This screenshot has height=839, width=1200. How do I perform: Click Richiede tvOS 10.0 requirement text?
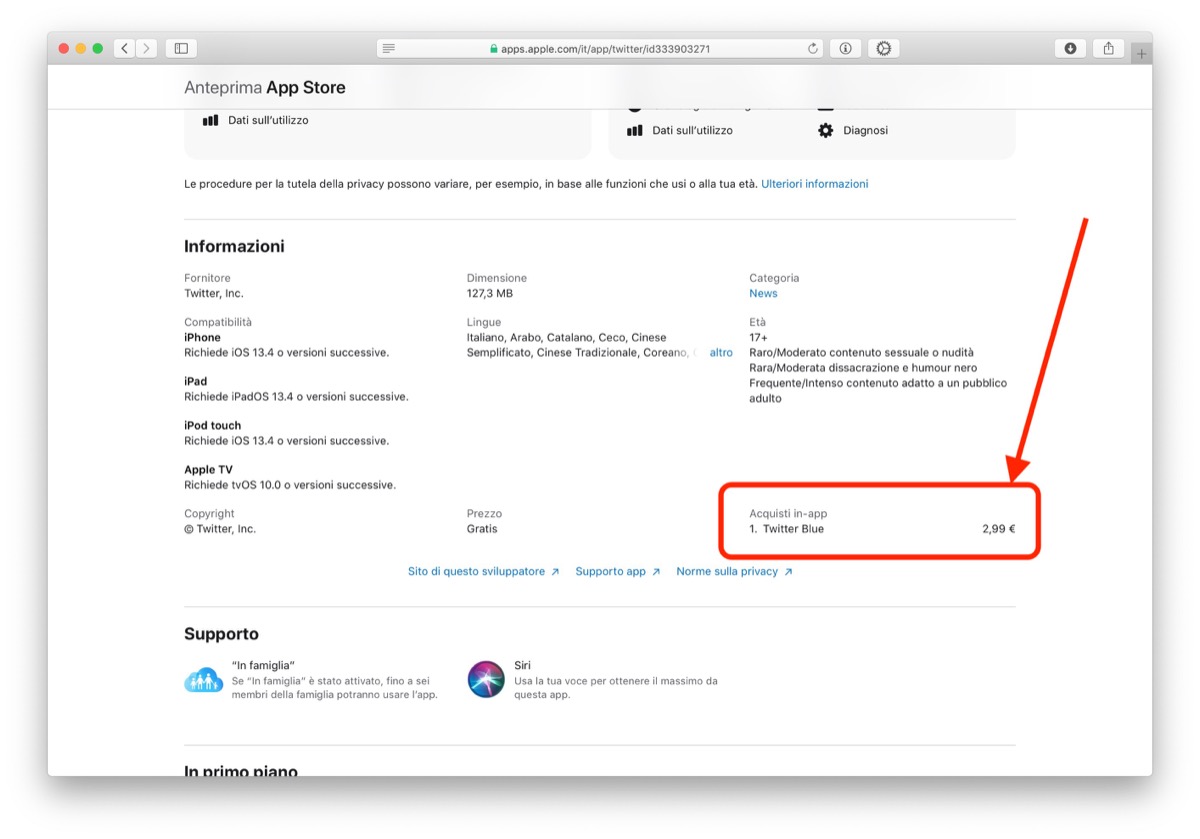[x=290, y=485]
